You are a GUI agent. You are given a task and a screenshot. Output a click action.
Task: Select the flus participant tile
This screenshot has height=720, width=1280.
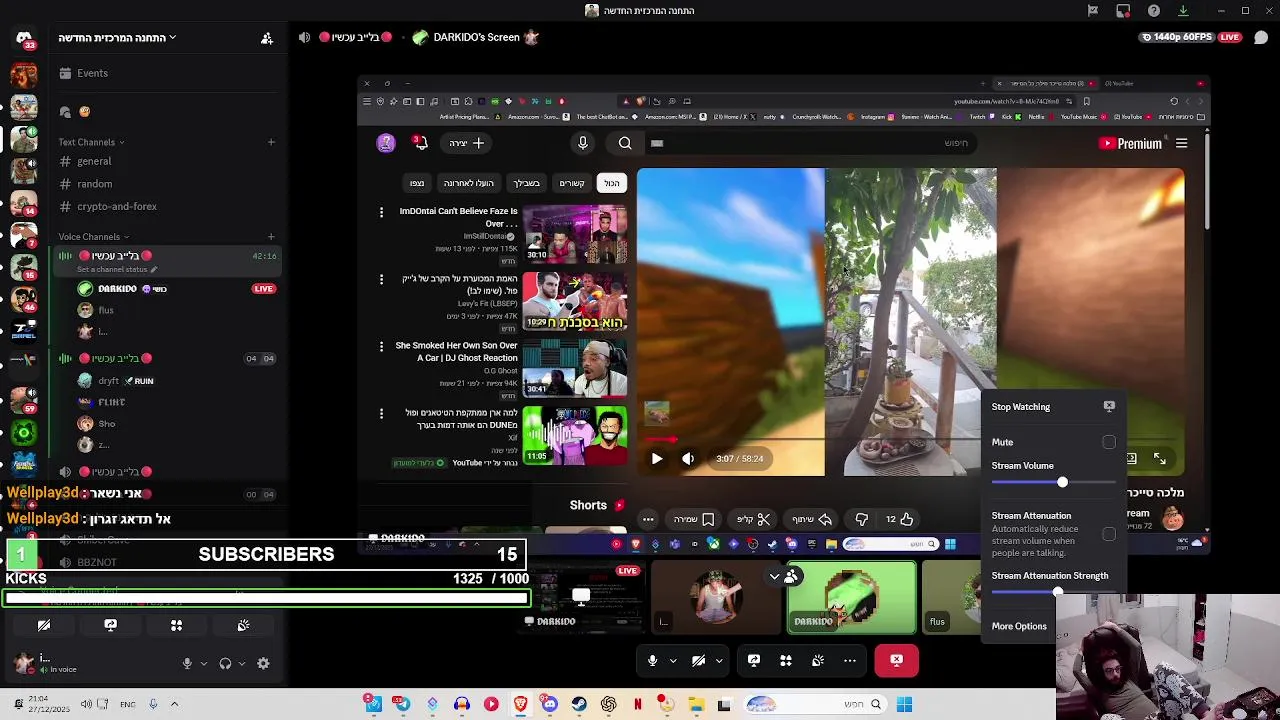[x=951, y=598]
